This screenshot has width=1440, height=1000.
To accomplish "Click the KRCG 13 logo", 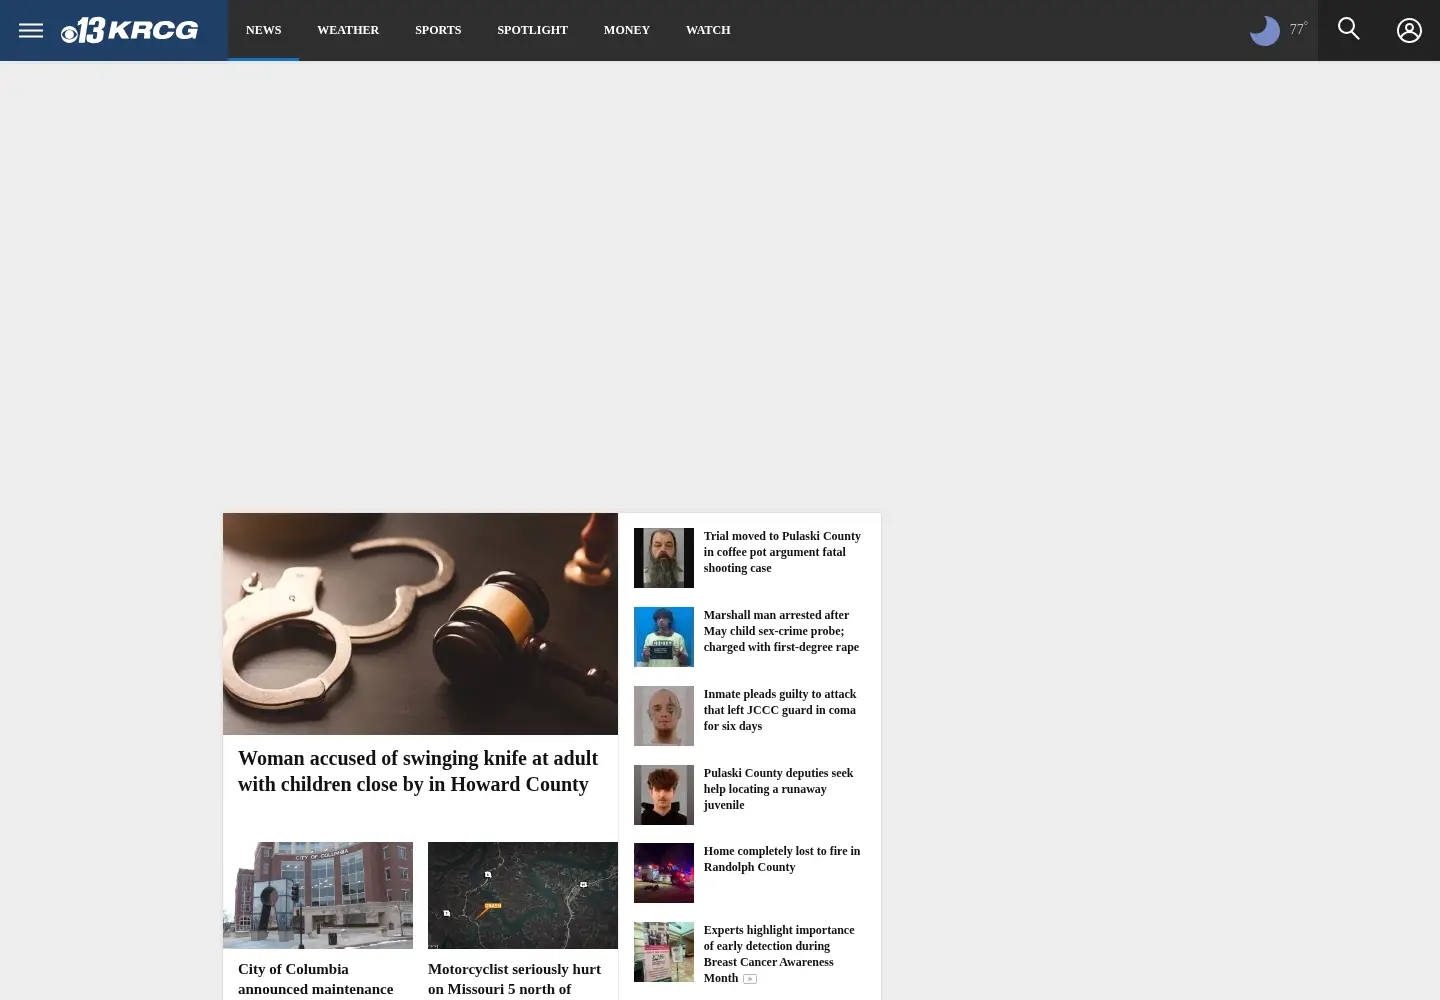I will (129, 30).
